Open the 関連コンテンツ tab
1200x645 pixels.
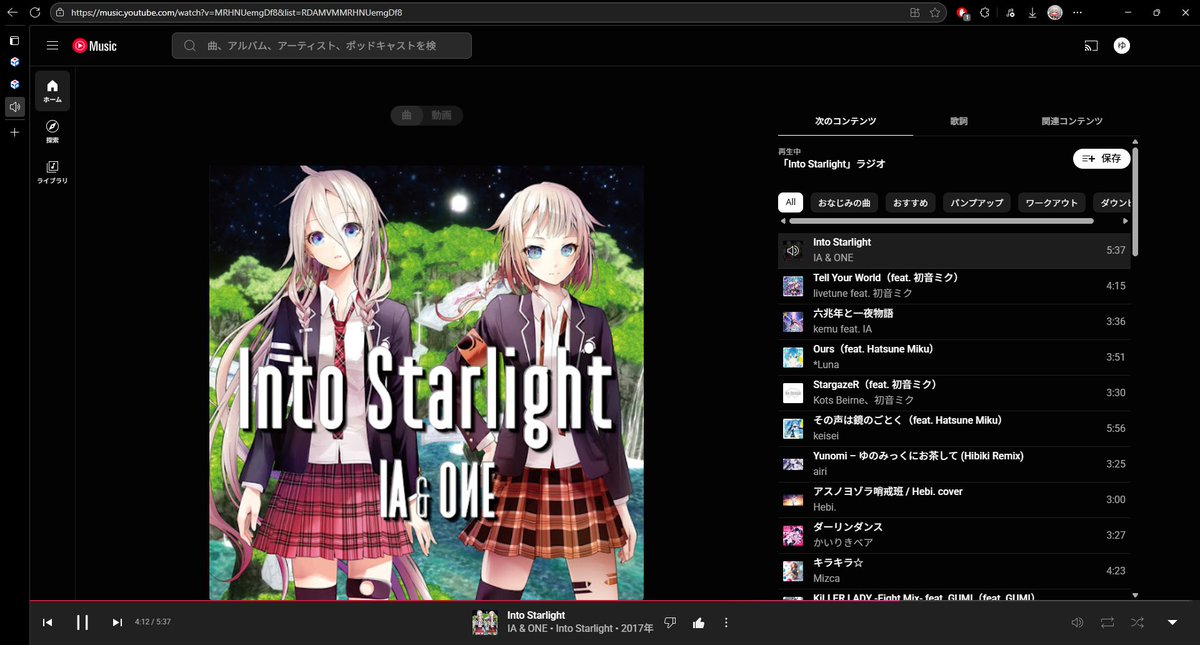1072,121
